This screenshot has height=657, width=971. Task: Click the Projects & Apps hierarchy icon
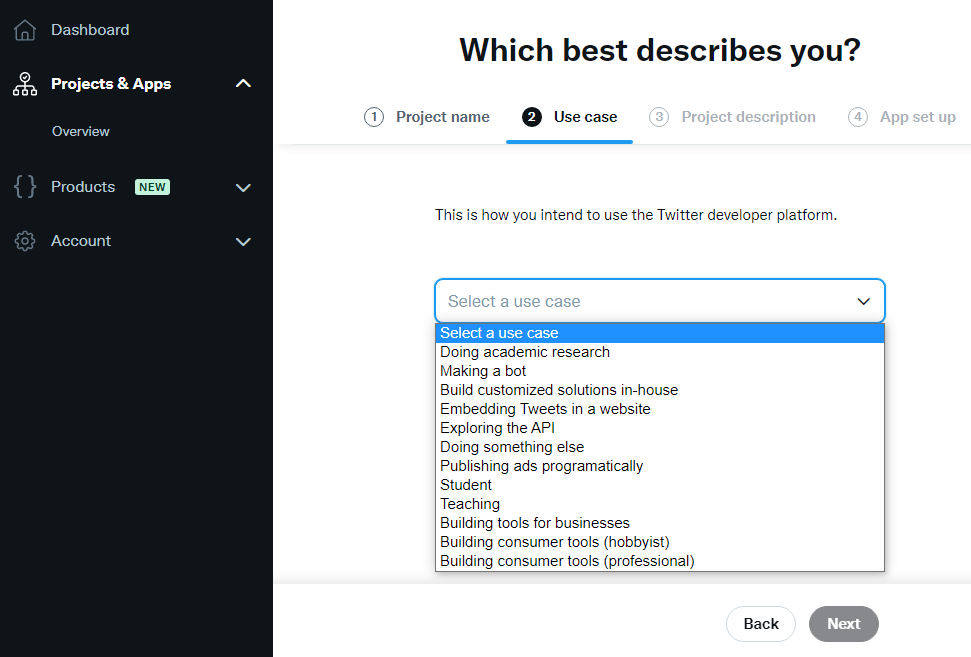point(25,84)
